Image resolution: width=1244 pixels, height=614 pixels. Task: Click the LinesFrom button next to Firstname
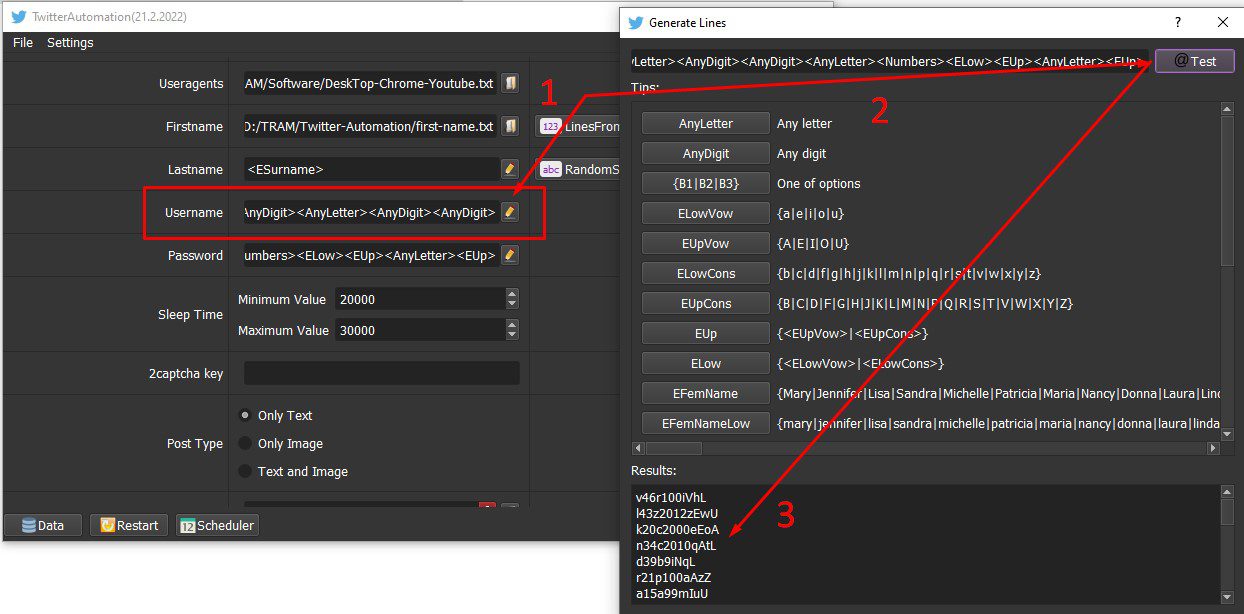tap(578, 126)
